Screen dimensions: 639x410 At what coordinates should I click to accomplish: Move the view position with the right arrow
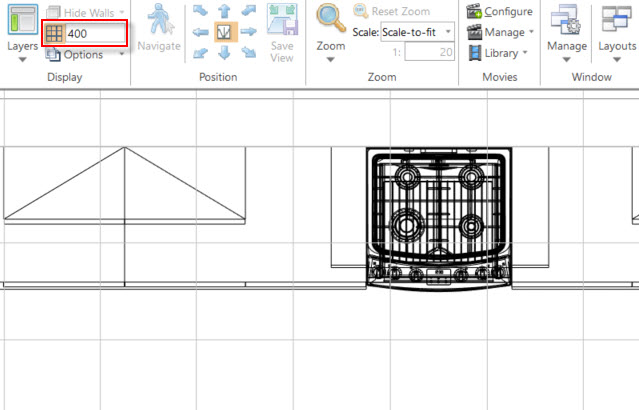(249, 31)
